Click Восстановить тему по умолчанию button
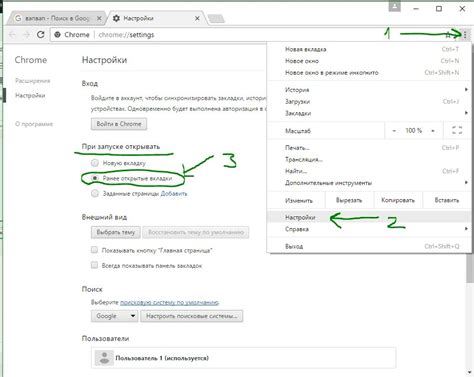Image resolution: width=474 pixels, height=377 pixels. click(x=196, y=232)
